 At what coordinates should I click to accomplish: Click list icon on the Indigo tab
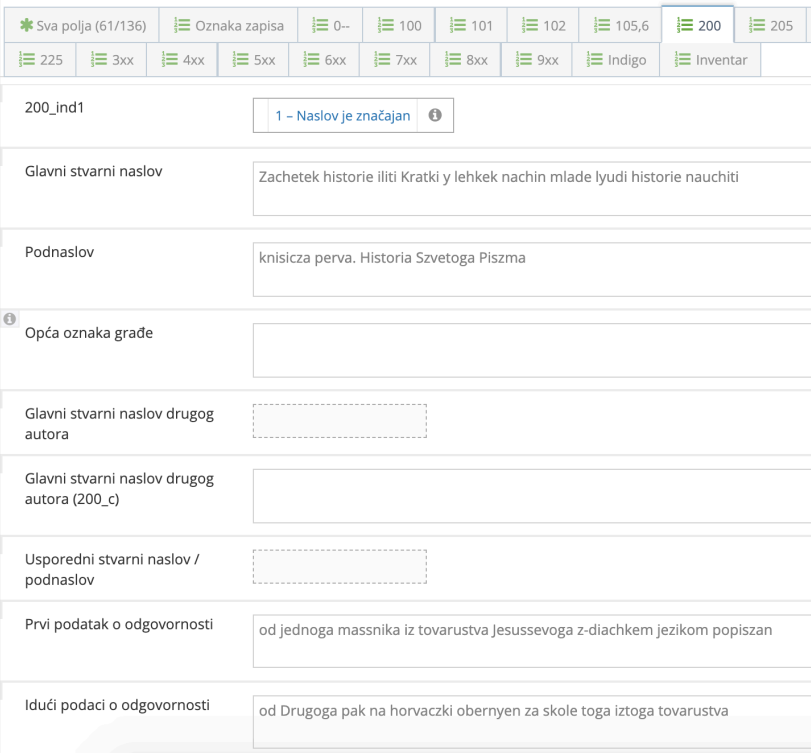(x=594, y=60)
